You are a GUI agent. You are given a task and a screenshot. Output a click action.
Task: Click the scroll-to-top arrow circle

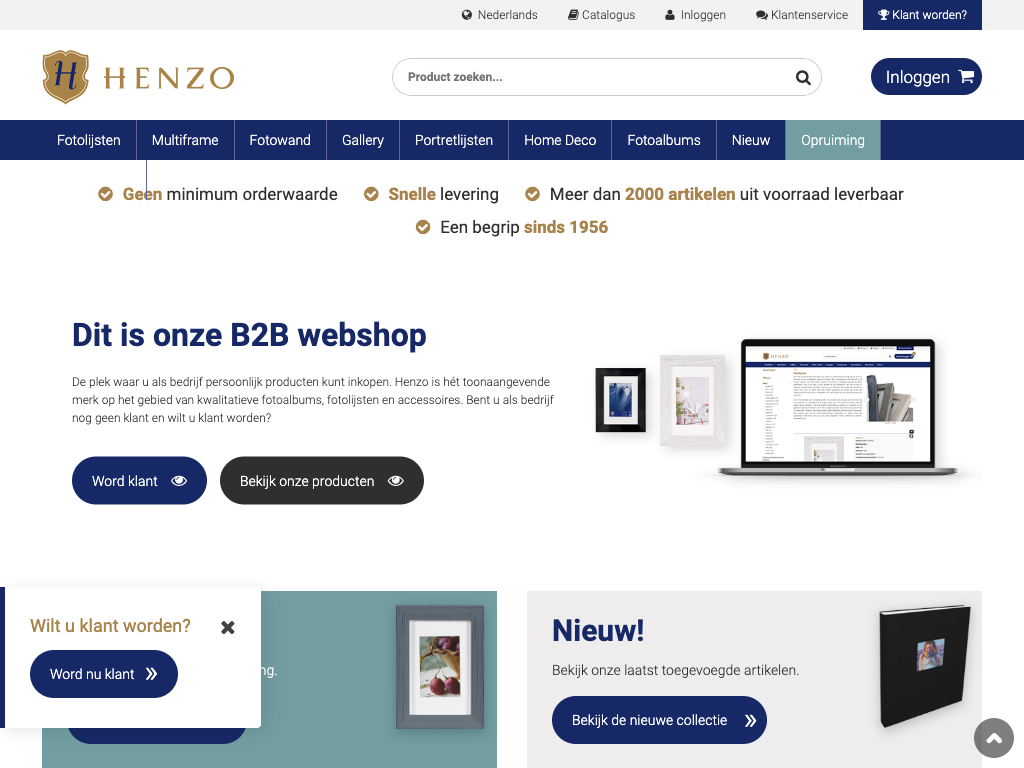point(993,738)
